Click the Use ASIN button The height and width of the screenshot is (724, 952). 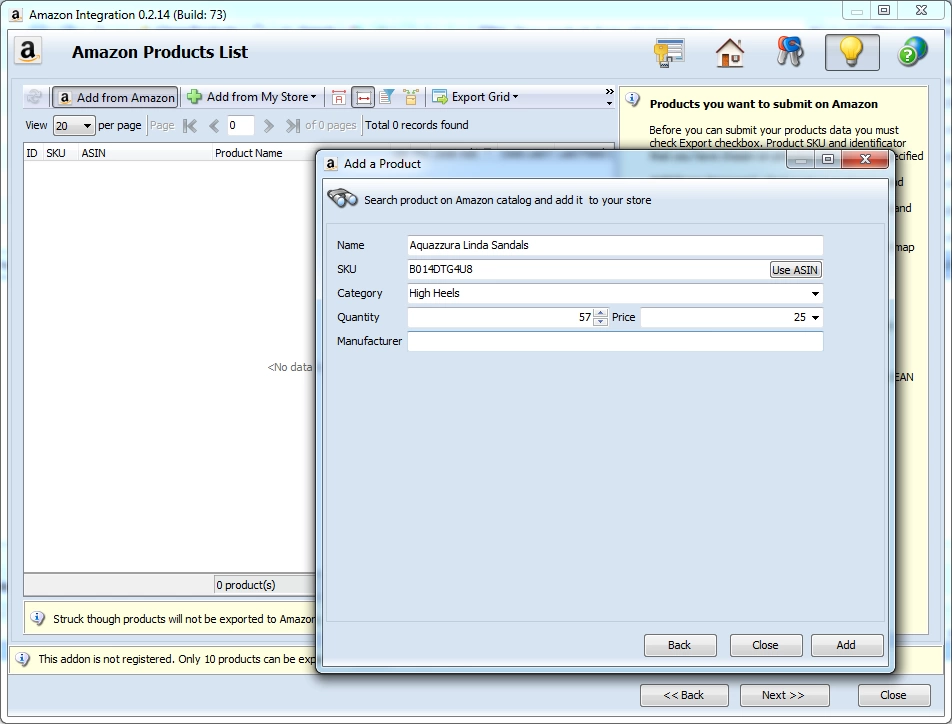tap(795, 270)
